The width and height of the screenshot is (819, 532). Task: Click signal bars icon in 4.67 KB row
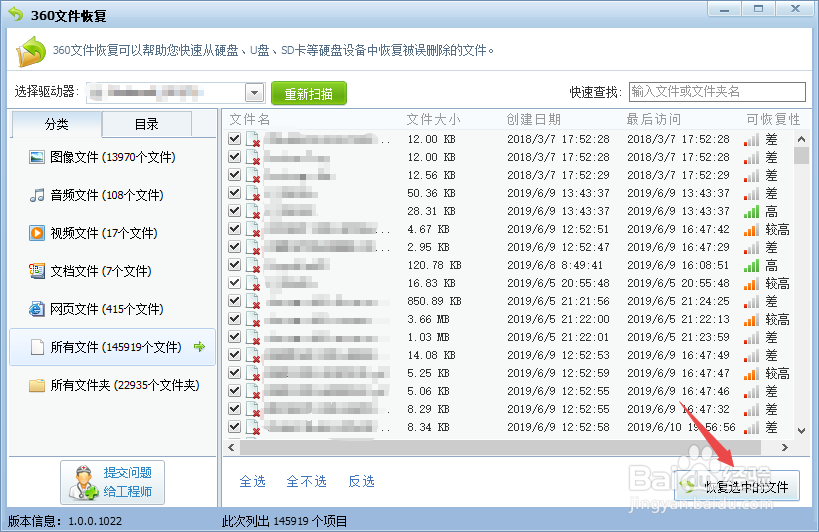click(x=751, y=230)
